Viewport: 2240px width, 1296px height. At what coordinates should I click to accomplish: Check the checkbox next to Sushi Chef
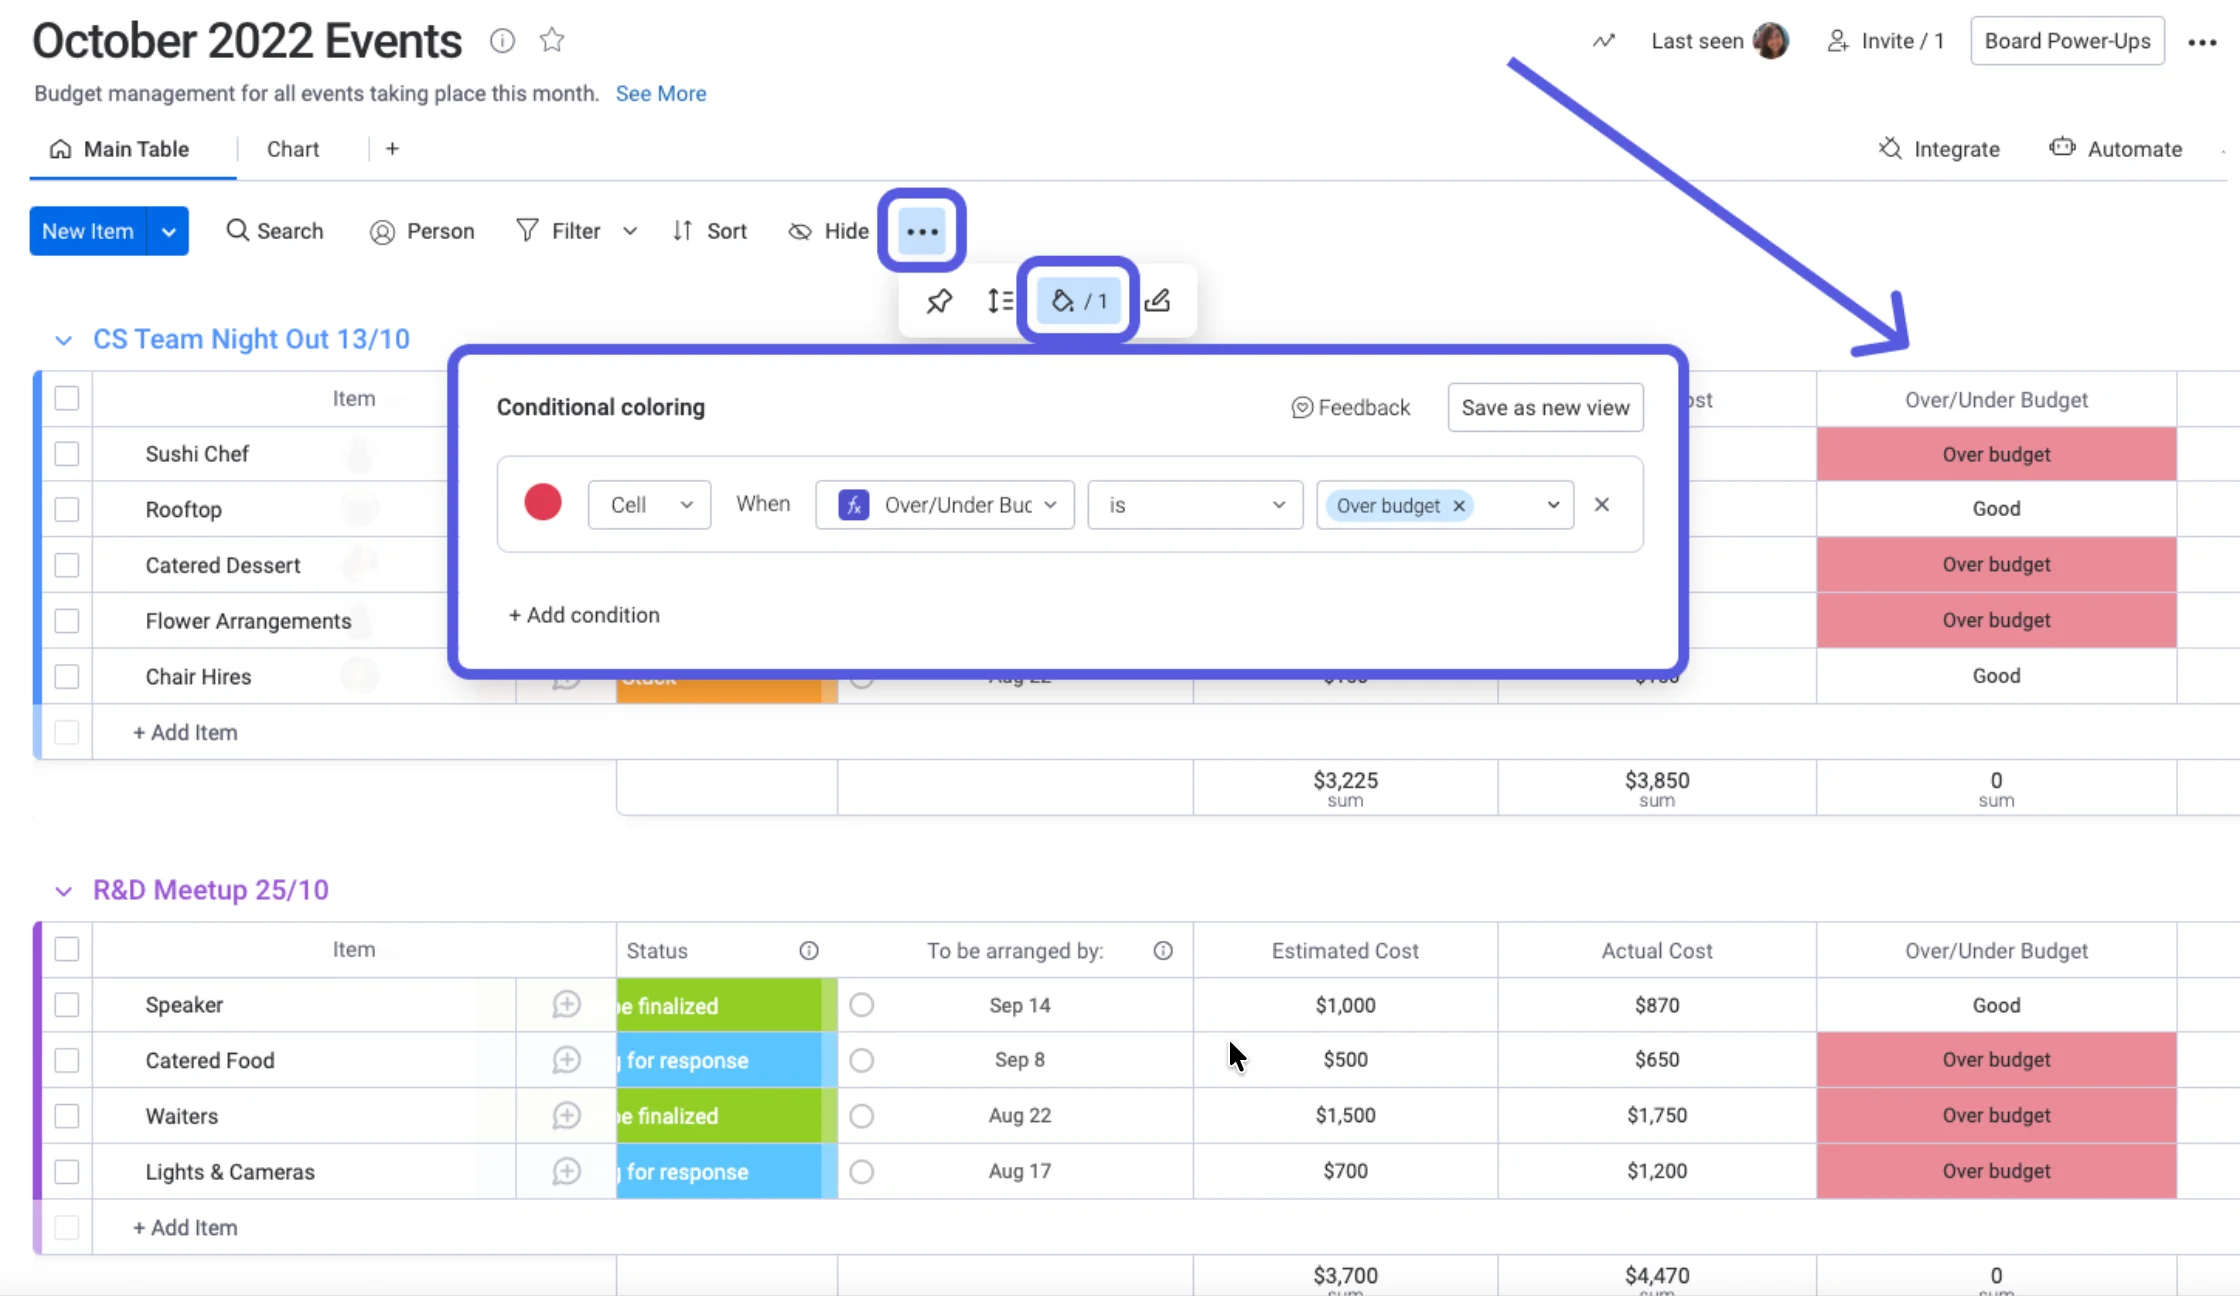(x=66, y=453)
